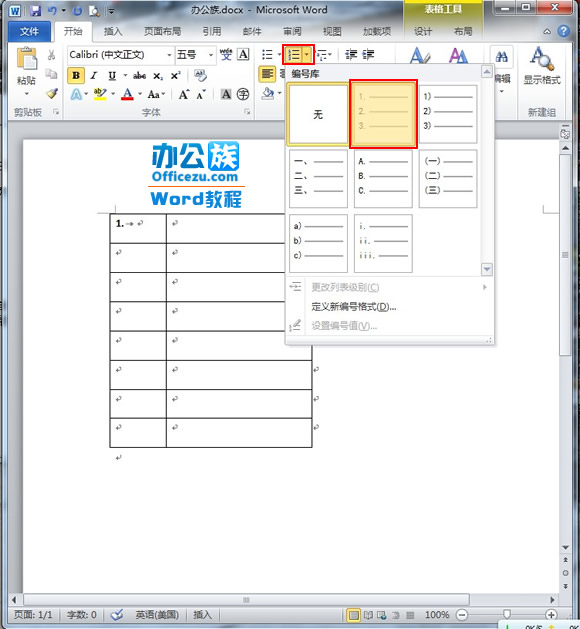Viewport: 580px width, 629px height.
Task: Toggle Italic formatting
Action: point(94,75)
